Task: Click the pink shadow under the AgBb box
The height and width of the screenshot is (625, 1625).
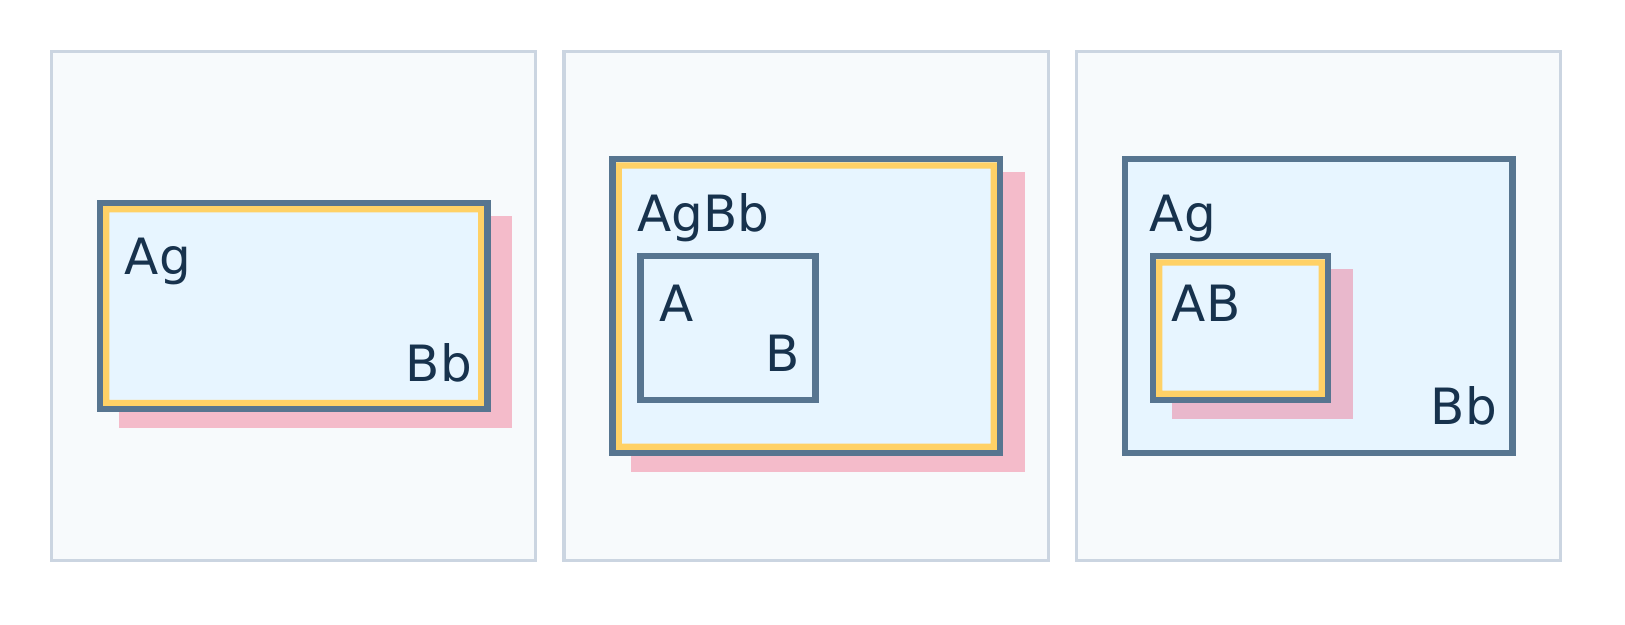Action: 828,463
